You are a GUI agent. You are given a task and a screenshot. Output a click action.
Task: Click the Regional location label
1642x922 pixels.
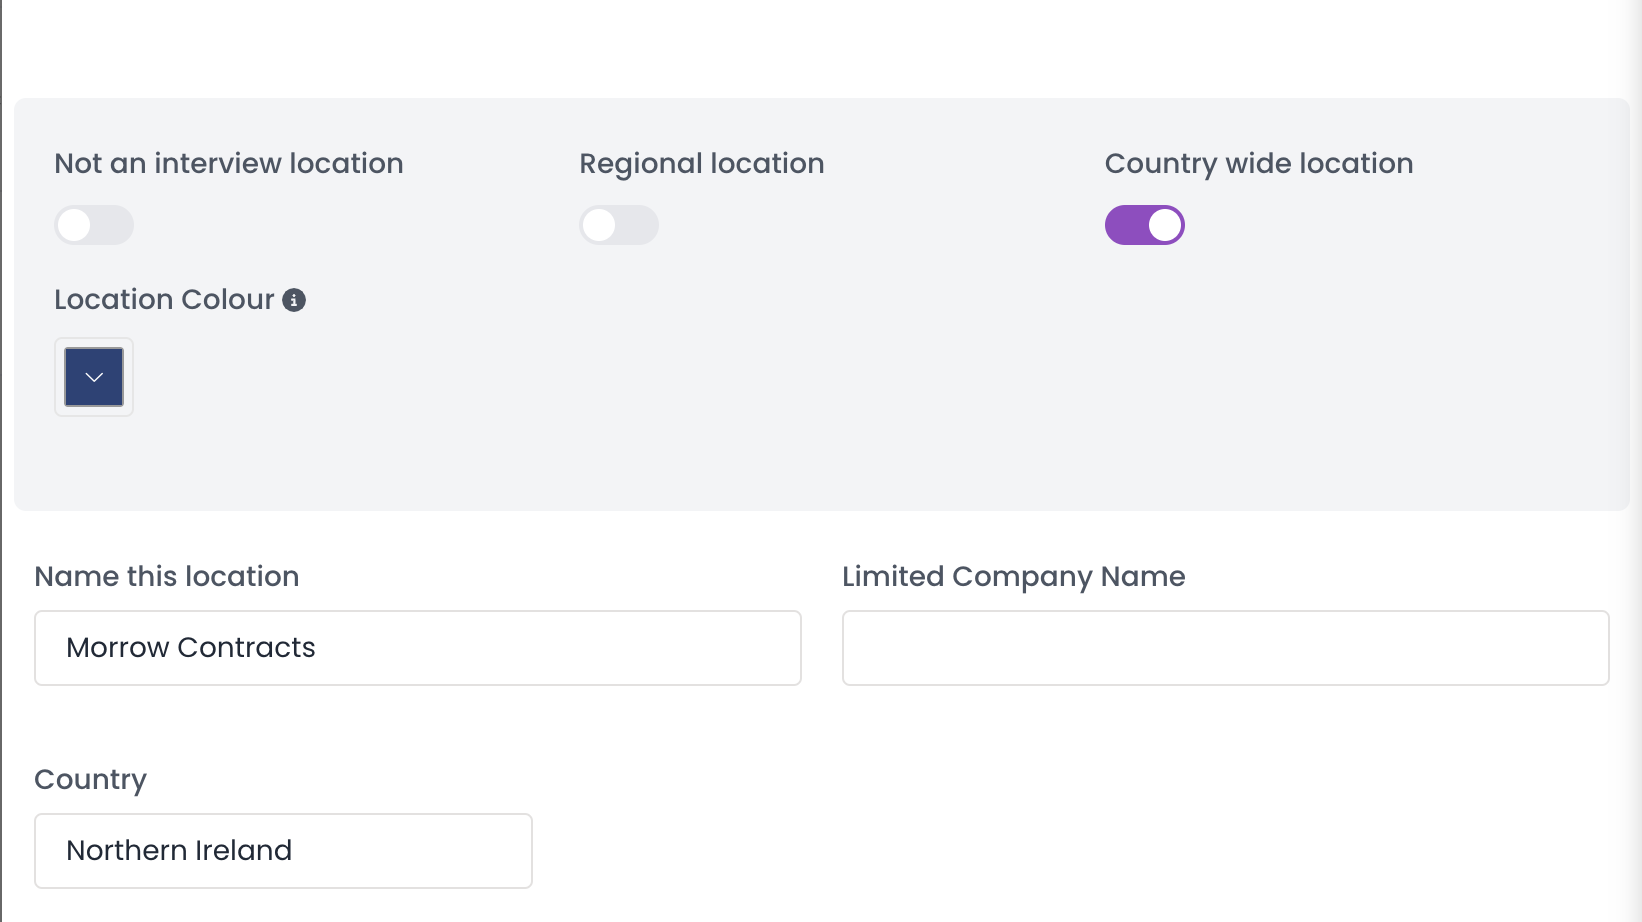coord(702,164)
